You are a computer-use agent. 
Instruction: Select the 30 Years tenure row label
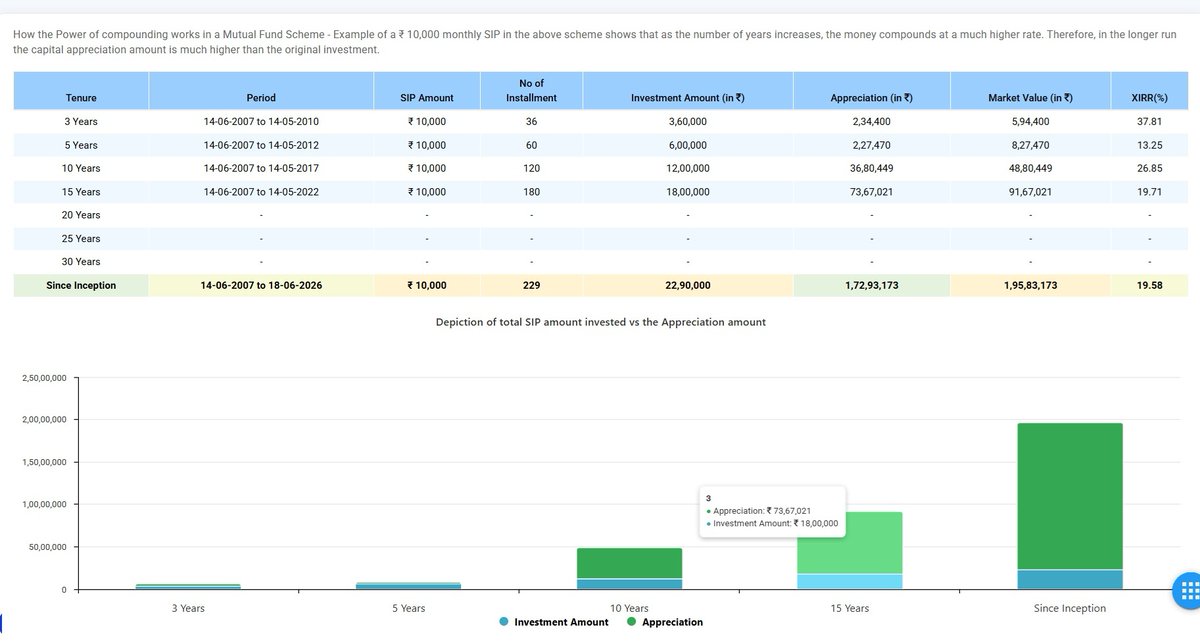[x=81, y=261]
